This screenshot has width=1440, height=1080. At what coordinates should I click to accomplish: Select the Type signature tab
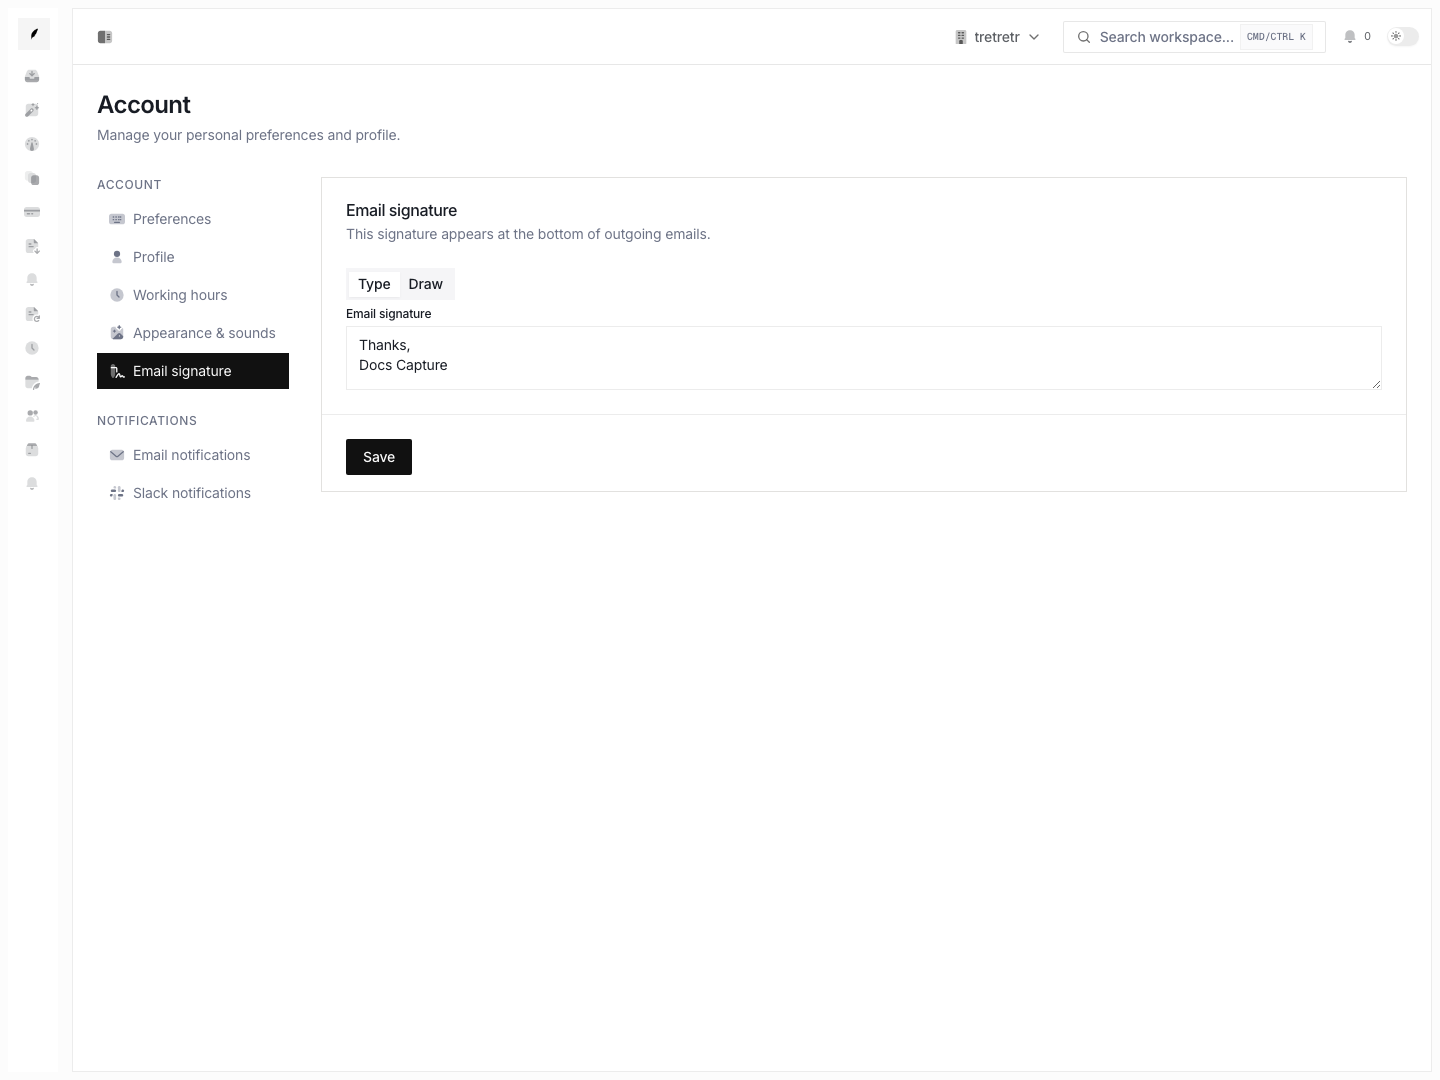tap(375, 284)
